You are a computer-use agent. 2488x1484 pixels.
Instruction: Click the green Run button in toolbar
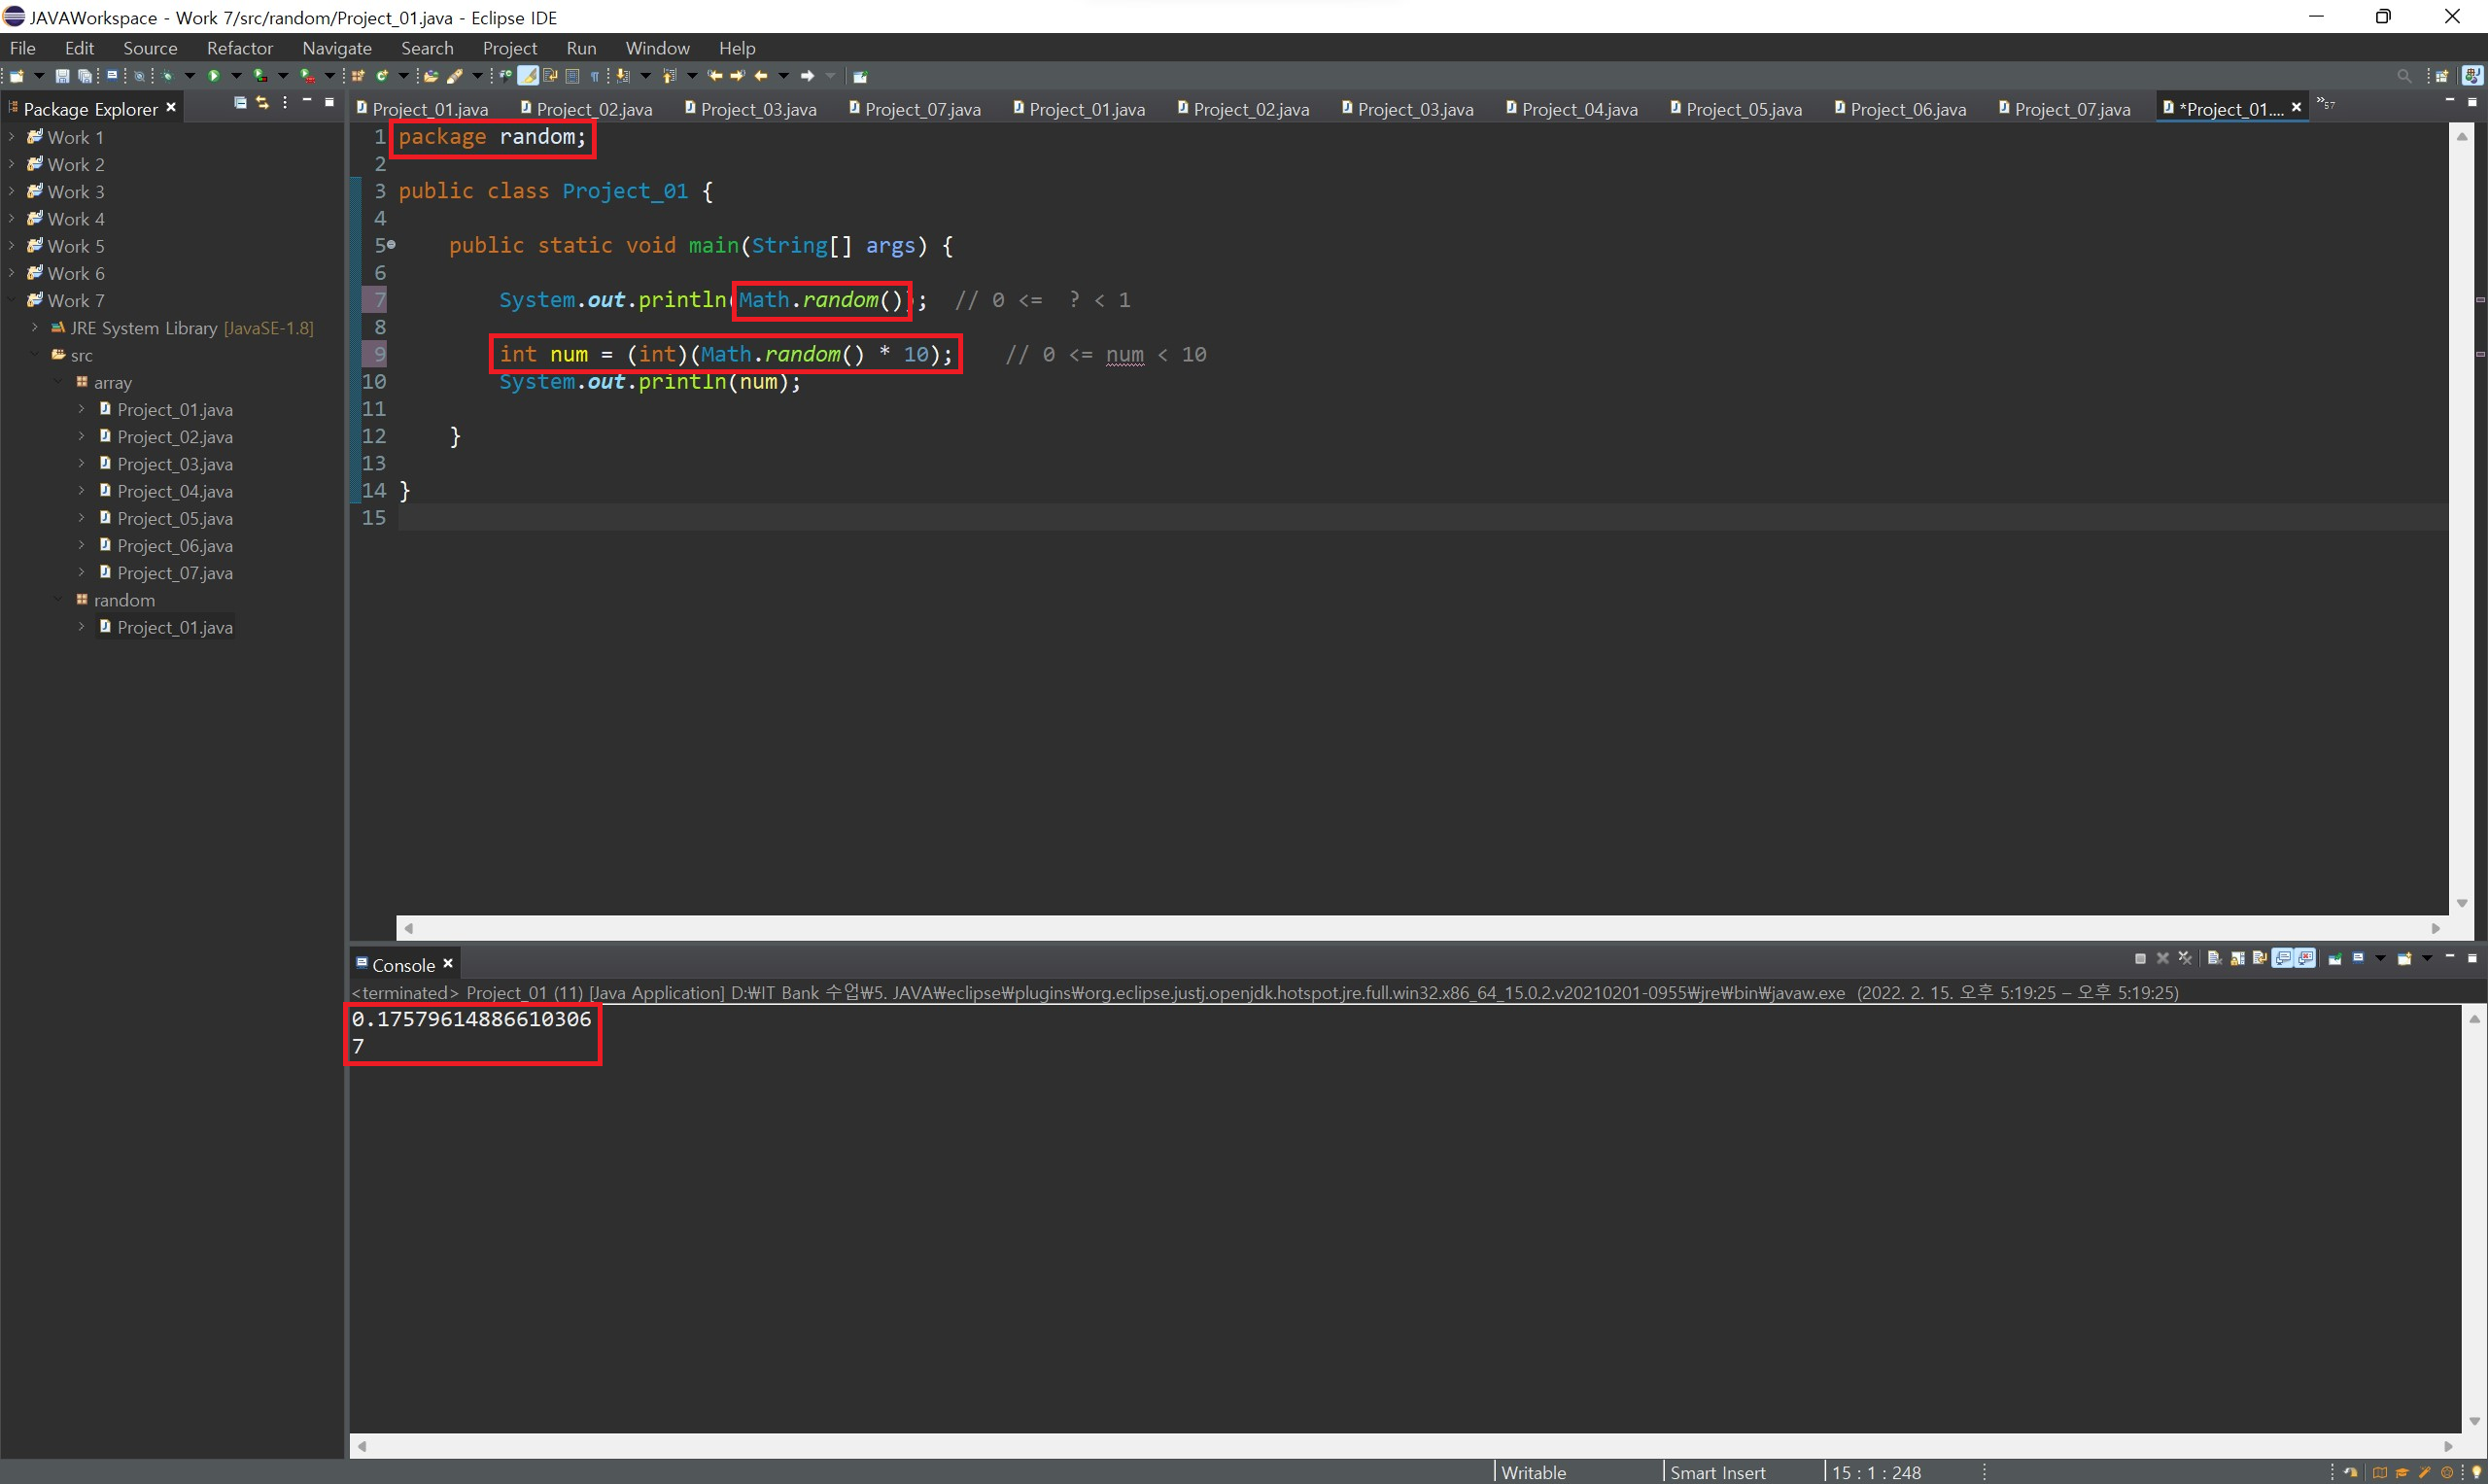tap(214, 76)
